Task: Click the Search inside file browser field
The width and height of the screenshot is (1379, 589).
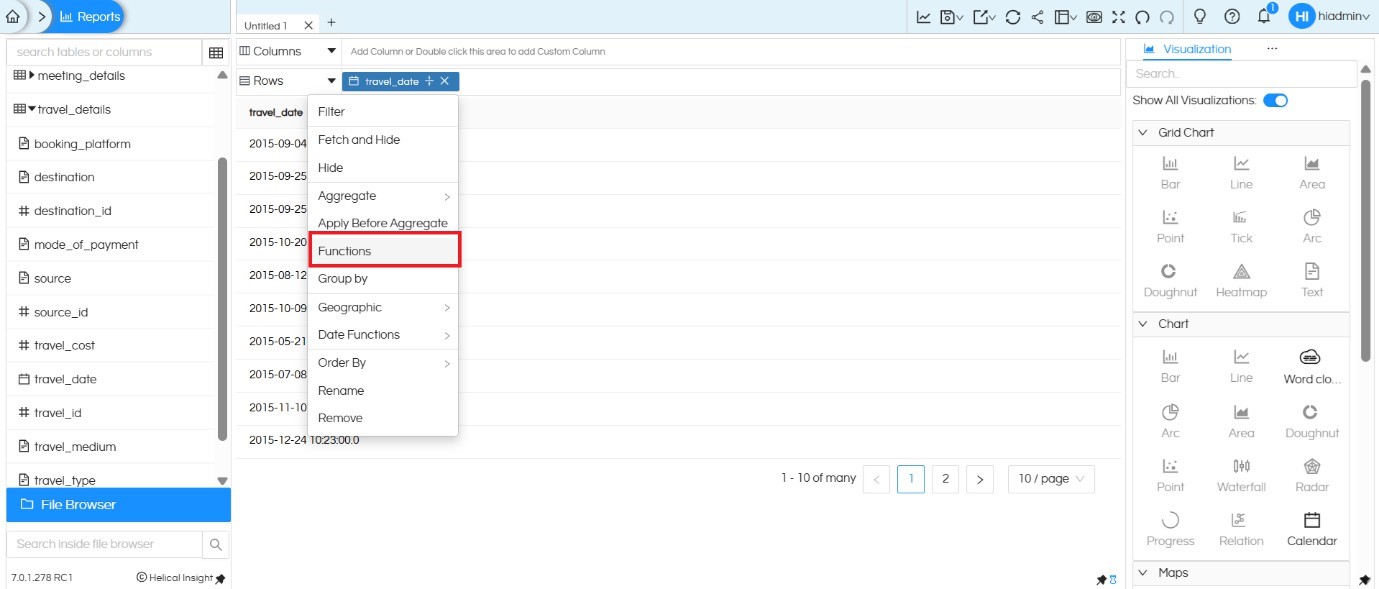Action: [x=104, y=544]
